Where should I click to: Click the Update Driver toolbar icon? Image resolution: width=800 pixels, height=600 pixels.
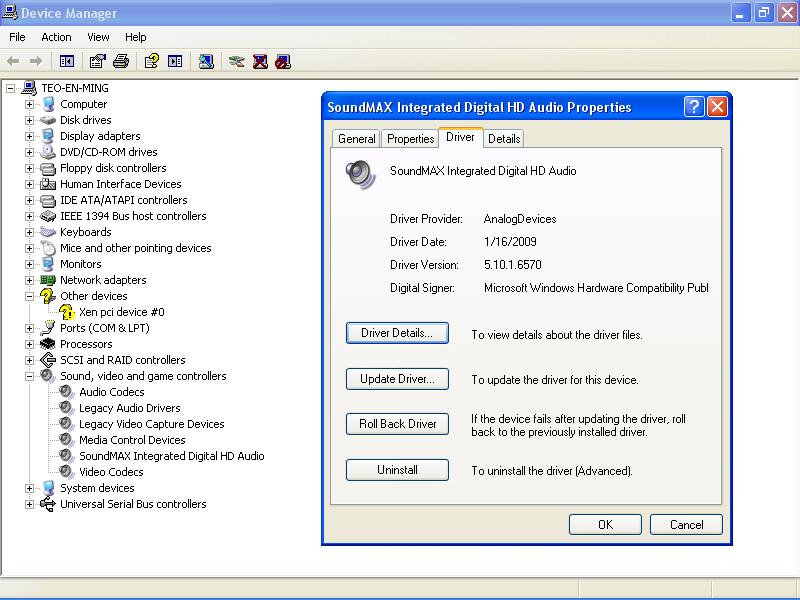(x=236, y=61)
